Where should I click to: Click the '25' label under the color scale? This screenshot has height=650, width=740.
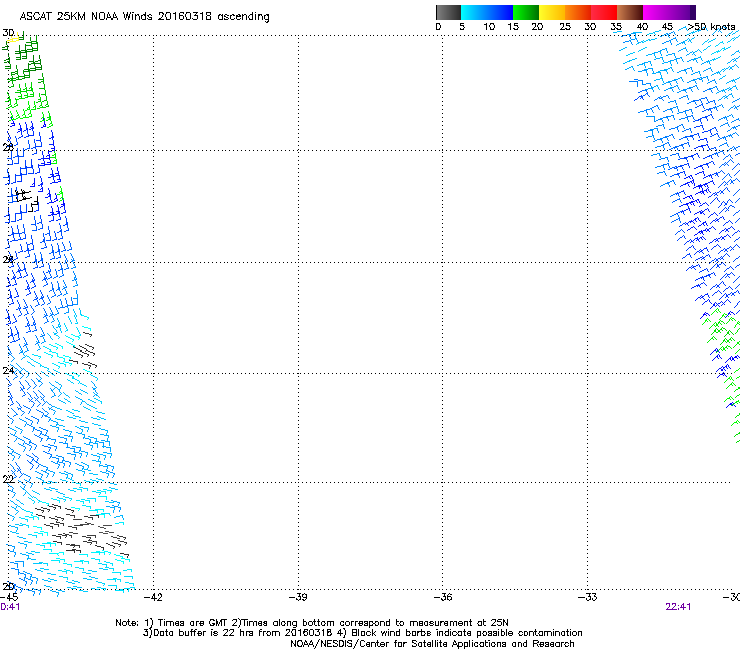click(x=565, y=27)
